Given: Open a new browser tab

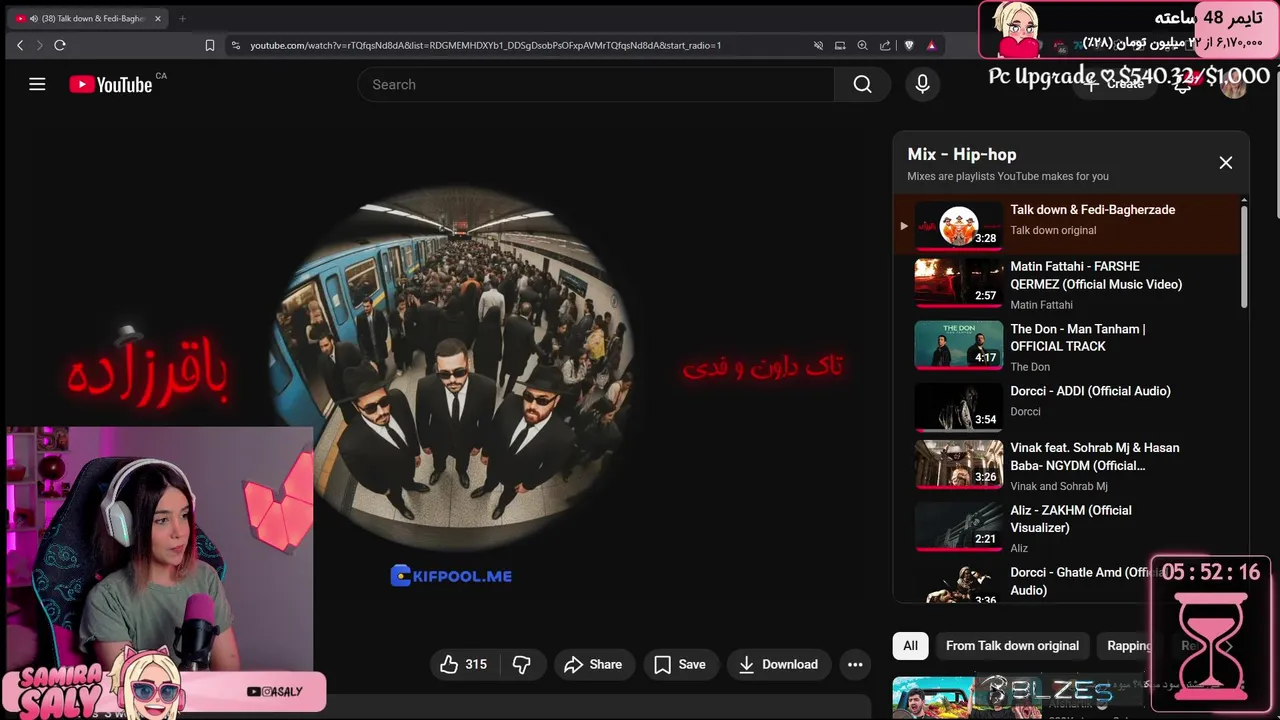Looking at the screenshot, I should (182, 18).
